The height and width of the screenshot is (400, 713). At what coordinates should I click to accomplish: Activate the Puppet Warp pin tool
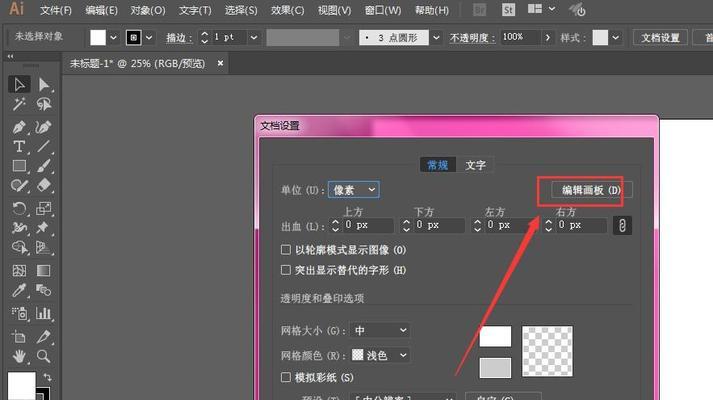[x=44, y=227]
